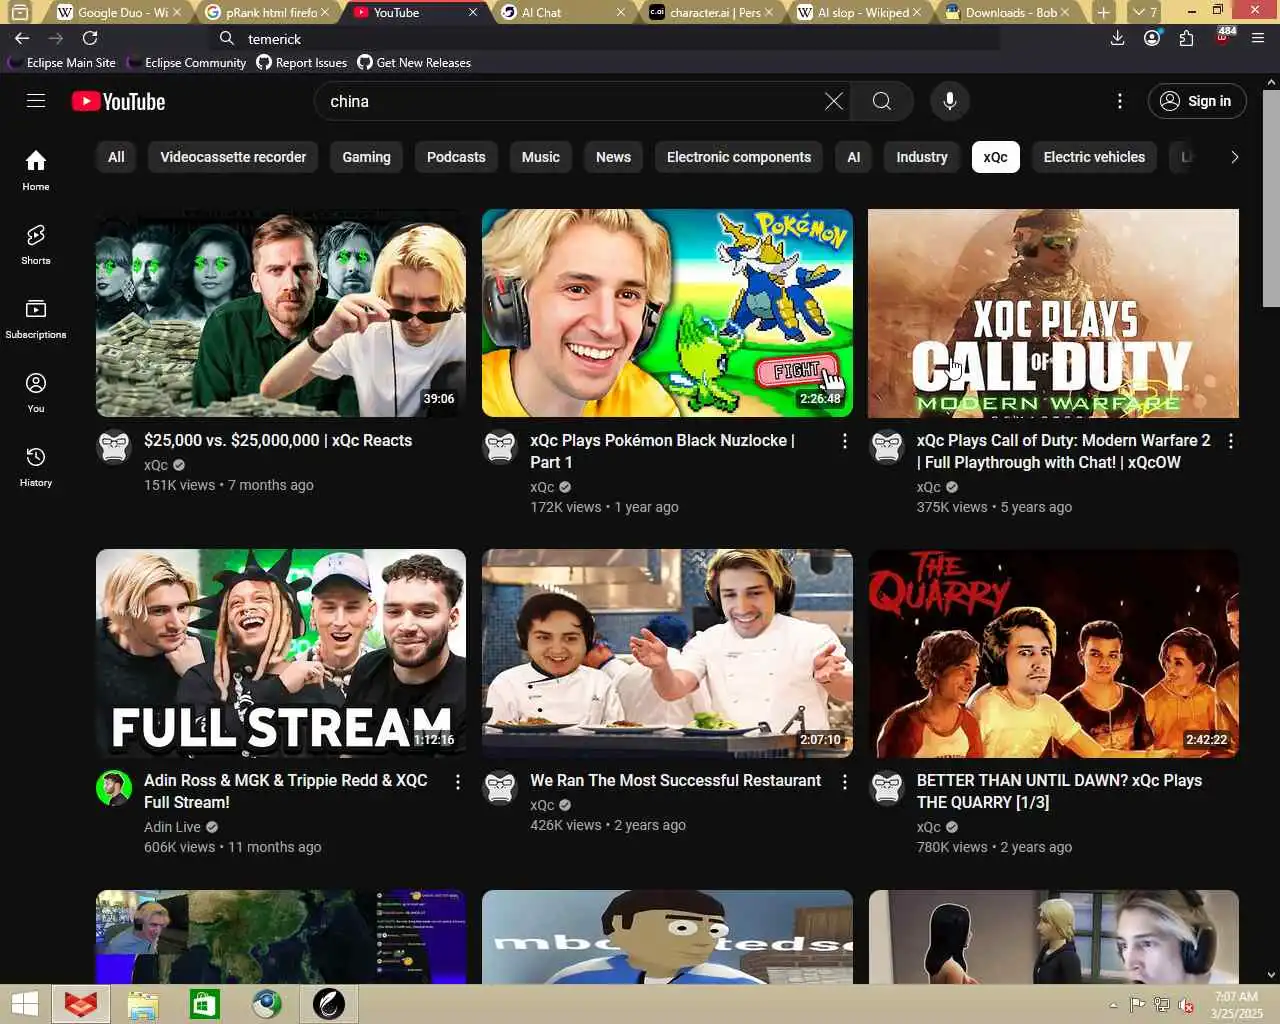Select the Gaming filter chip
The height and width of the screenshot is (1024, 1280).
[x=366, y=157]
